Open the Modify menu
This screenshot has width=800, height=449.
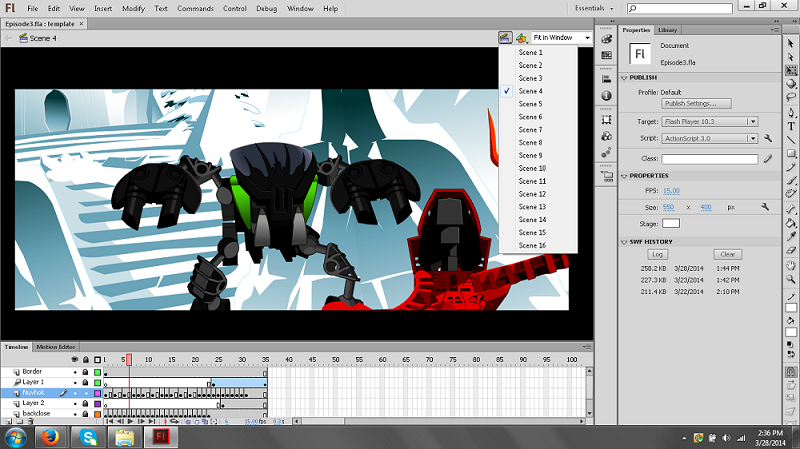coord(133,9)
